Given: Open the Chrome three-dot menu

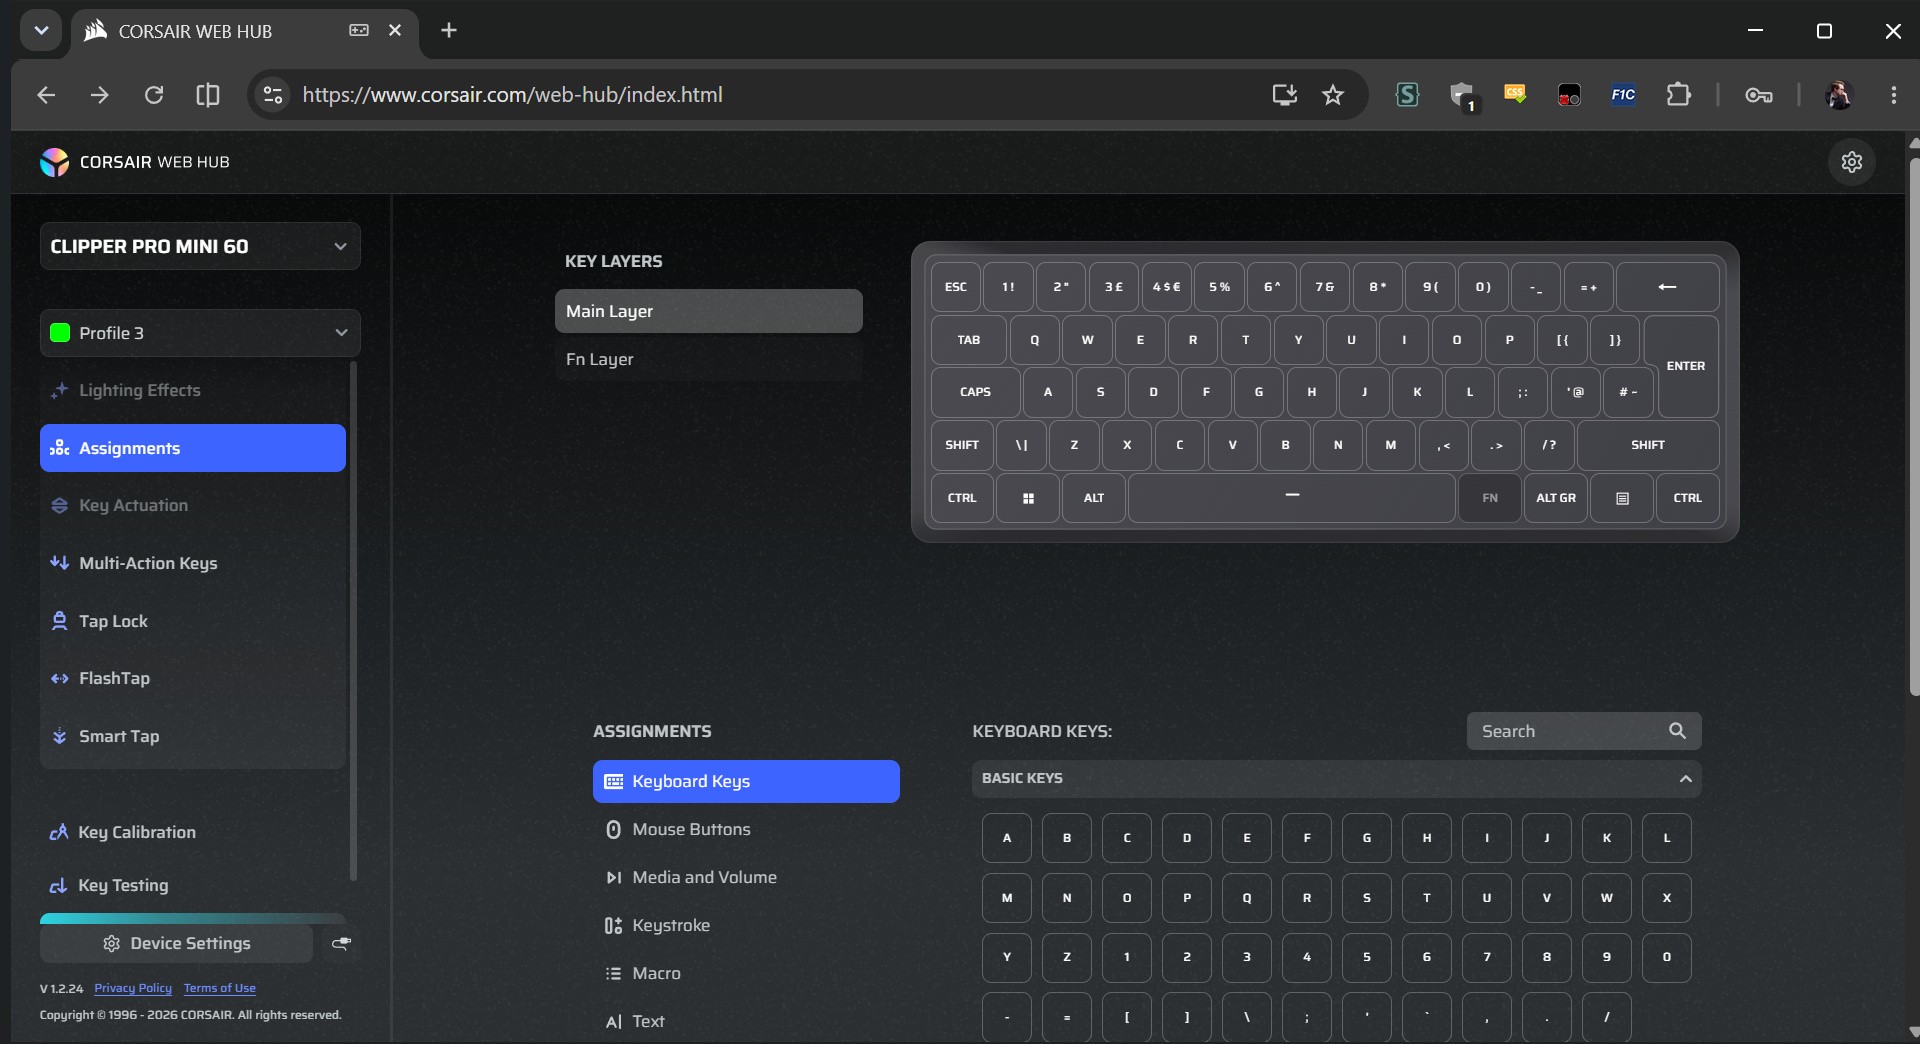Looking at the screenshot, I should pyautogui.click(x=1894, y=95).
